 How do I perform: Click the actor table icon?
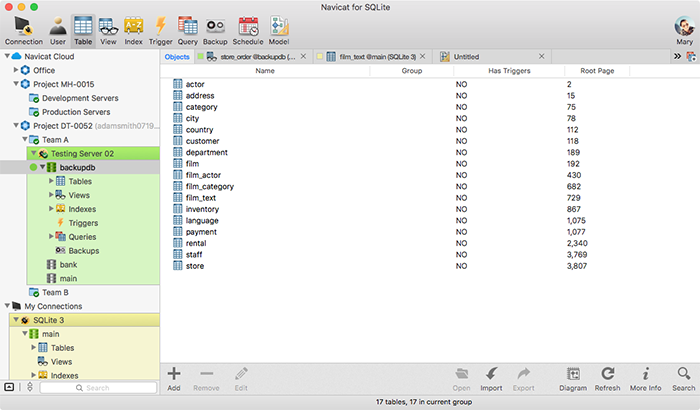click(178, 84)
